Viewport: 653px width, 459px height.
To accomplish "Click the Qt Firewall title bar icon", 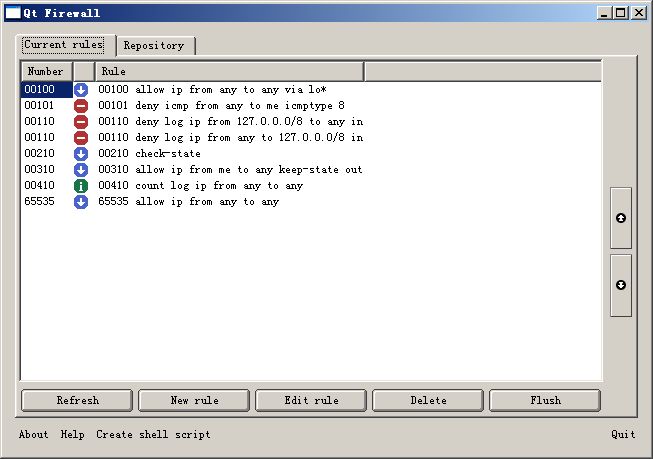I will (x=12, y=13).
